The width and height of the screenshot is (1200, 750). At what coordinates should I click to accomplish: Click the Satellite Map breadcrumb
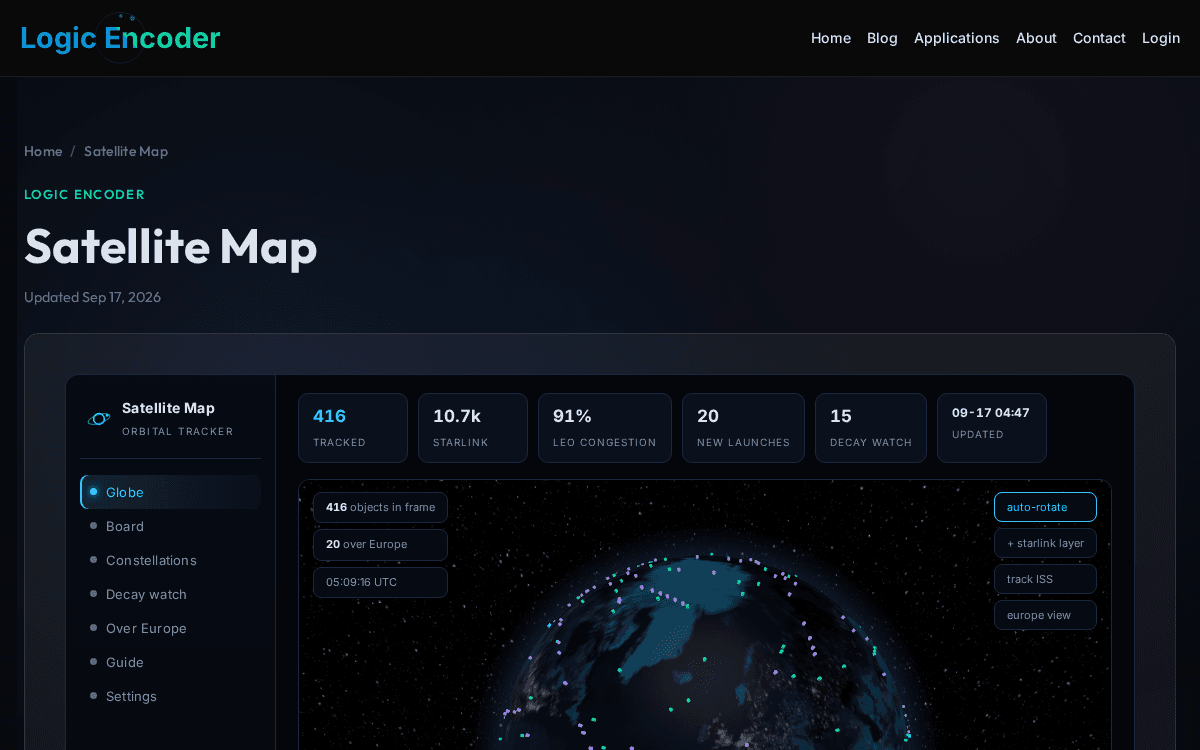[126, 151]
